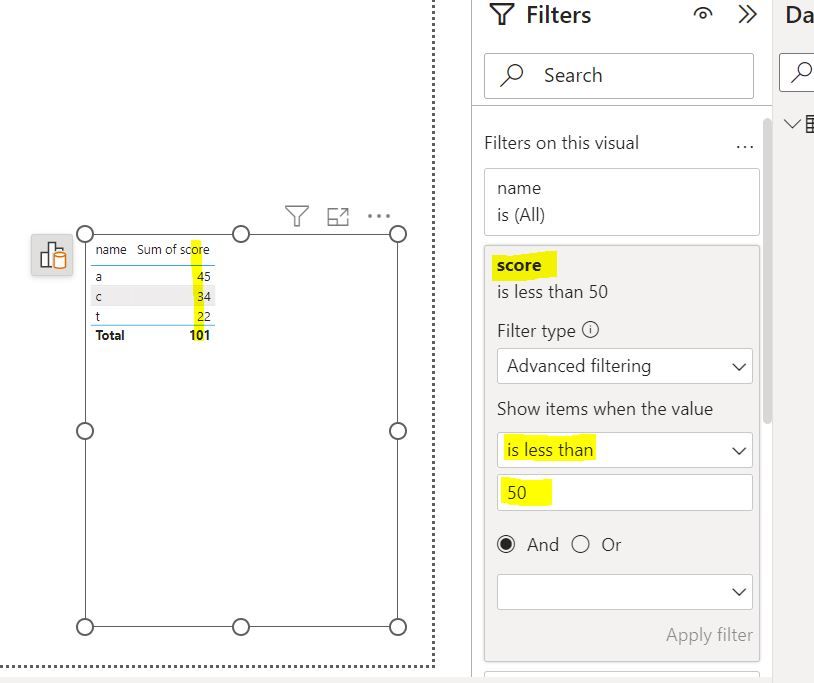
Task: Click the magnifier icon in Filters search
Action: click(x=511, y=75)
